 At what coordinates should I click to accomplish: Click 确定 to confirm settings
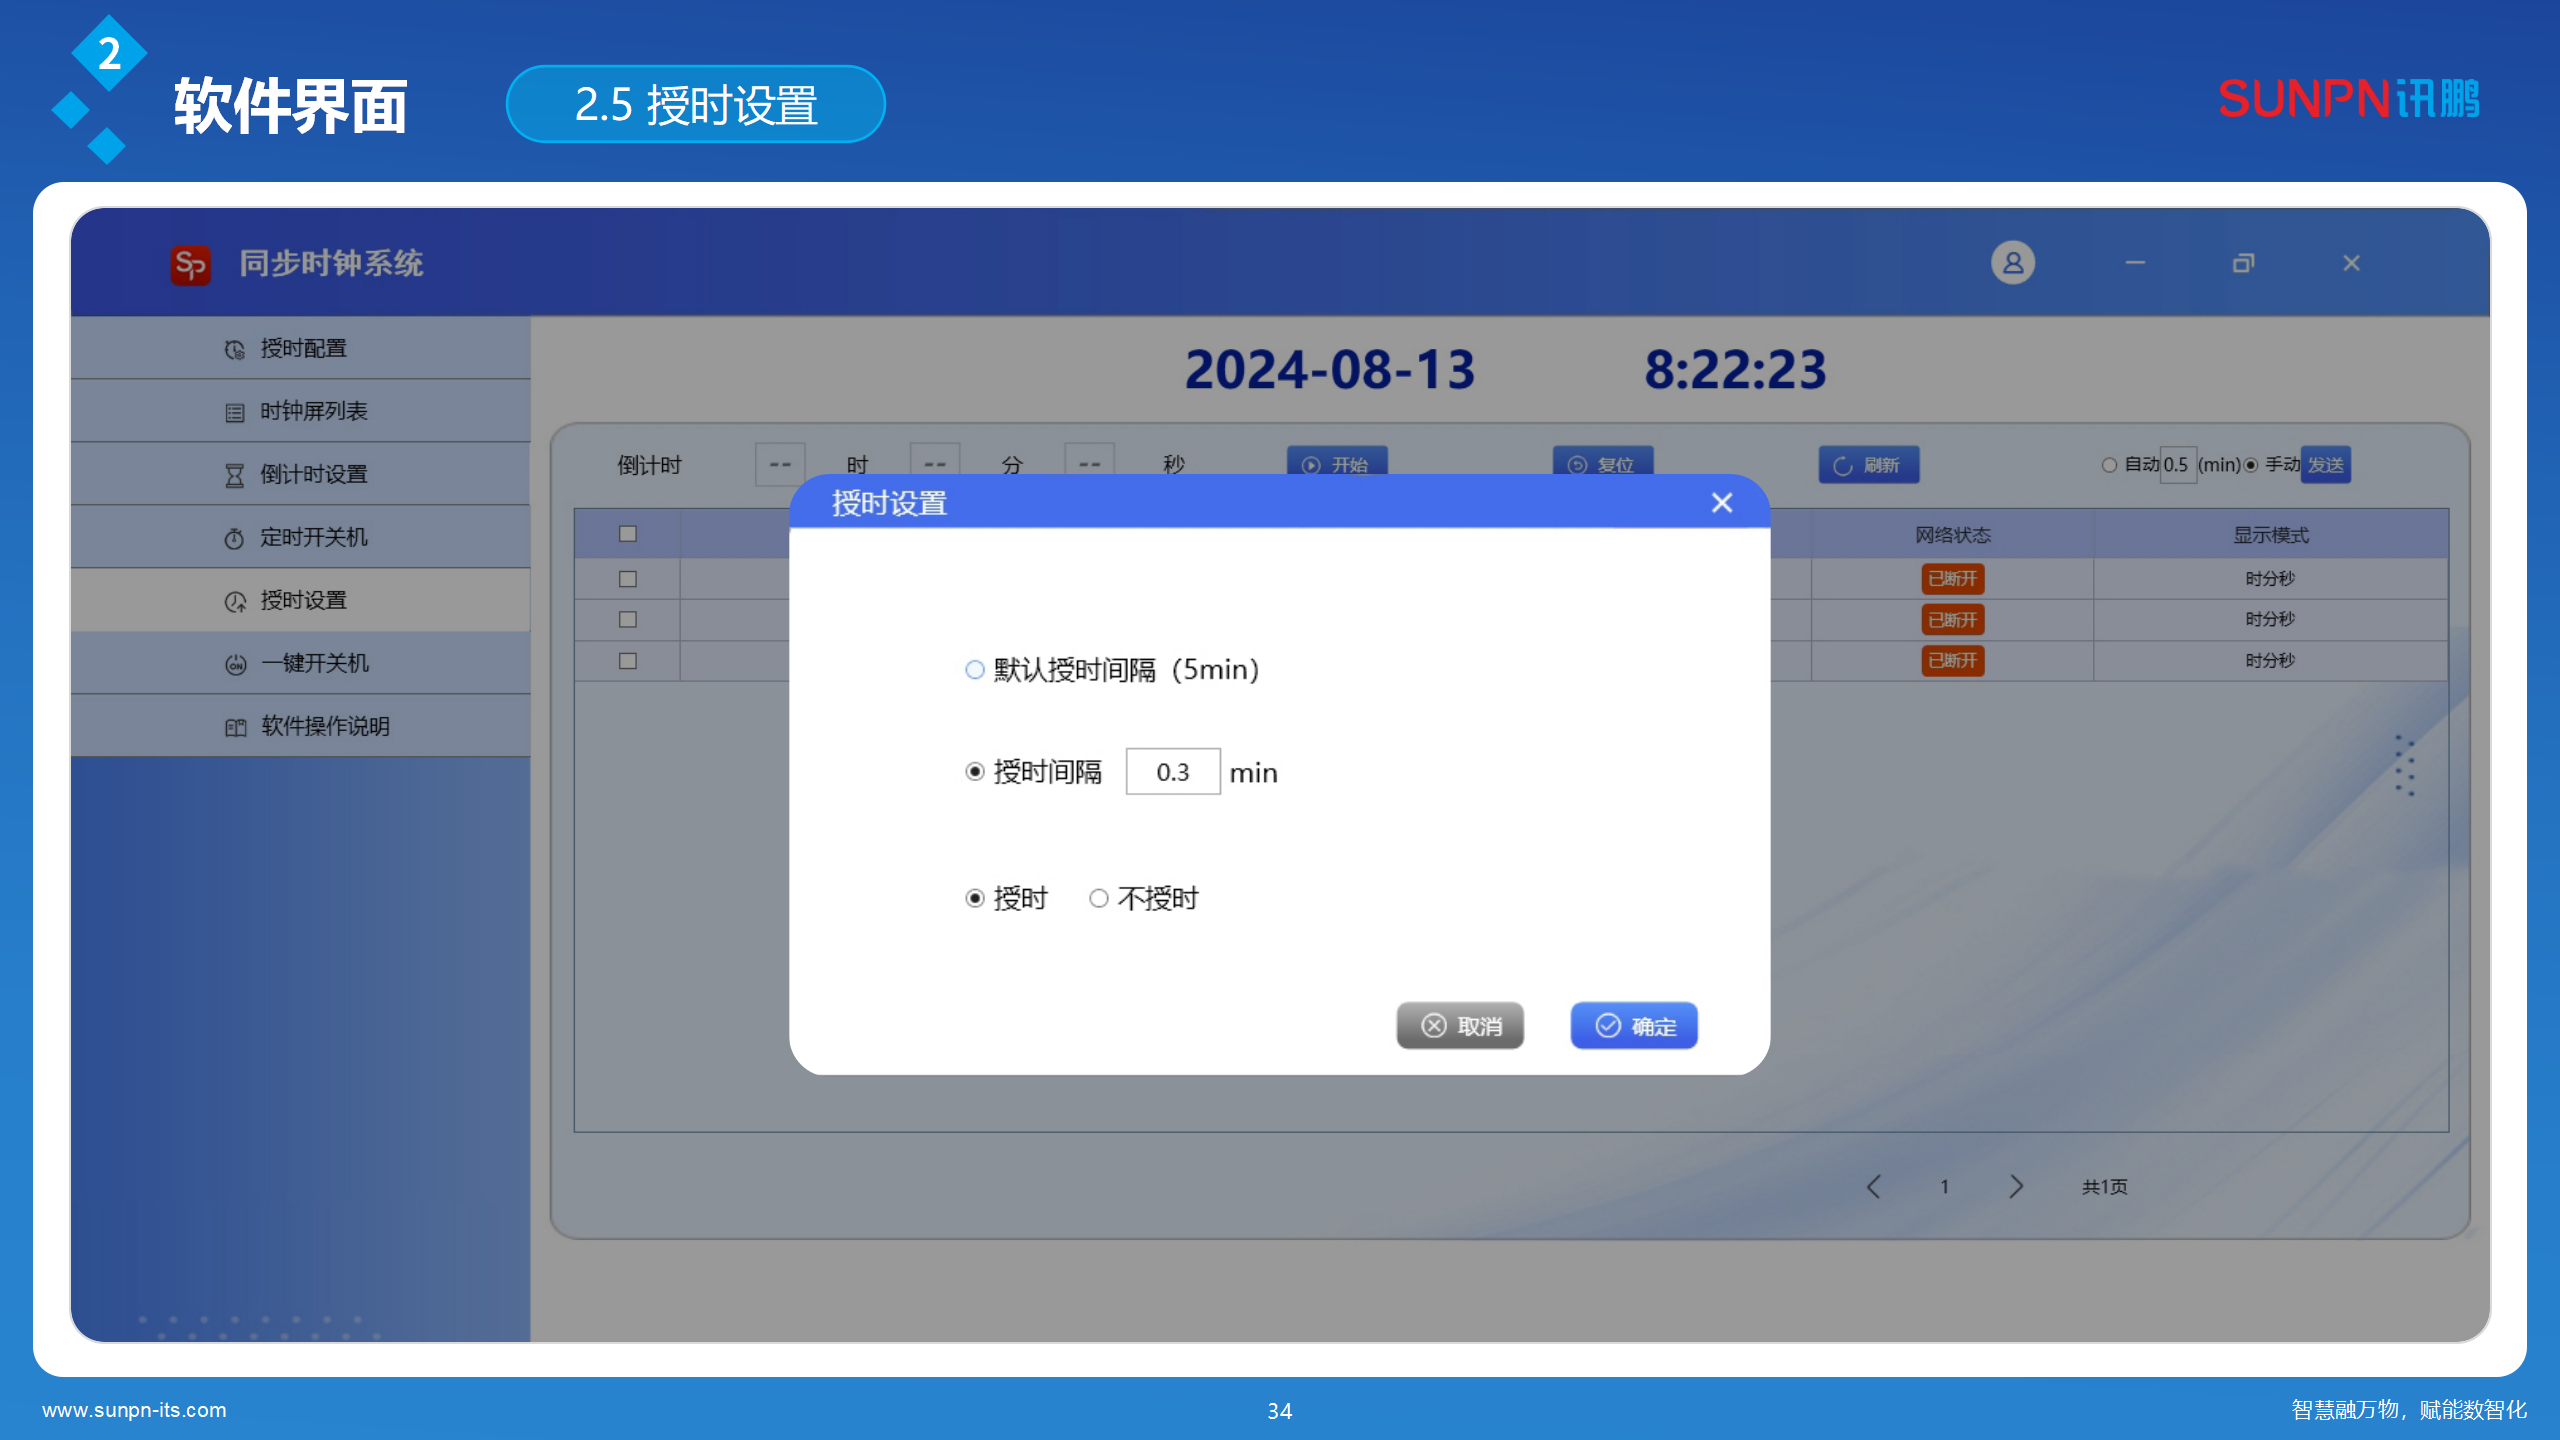click(x=1634, y=1026)
